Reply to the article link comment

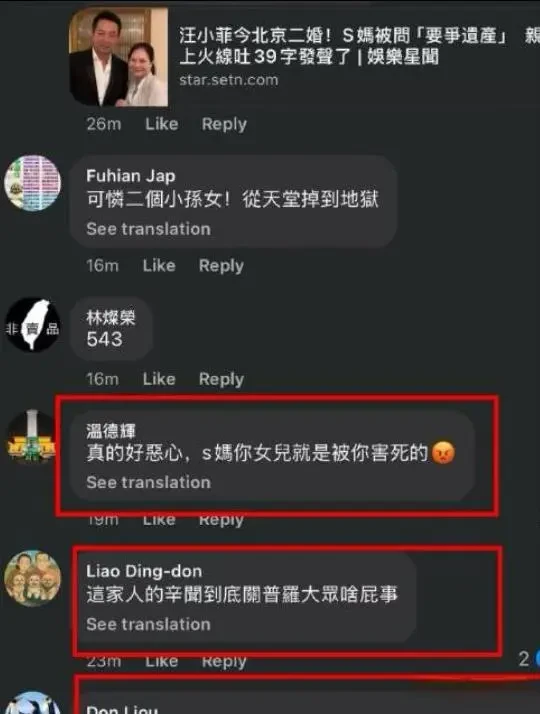point(224,124)
